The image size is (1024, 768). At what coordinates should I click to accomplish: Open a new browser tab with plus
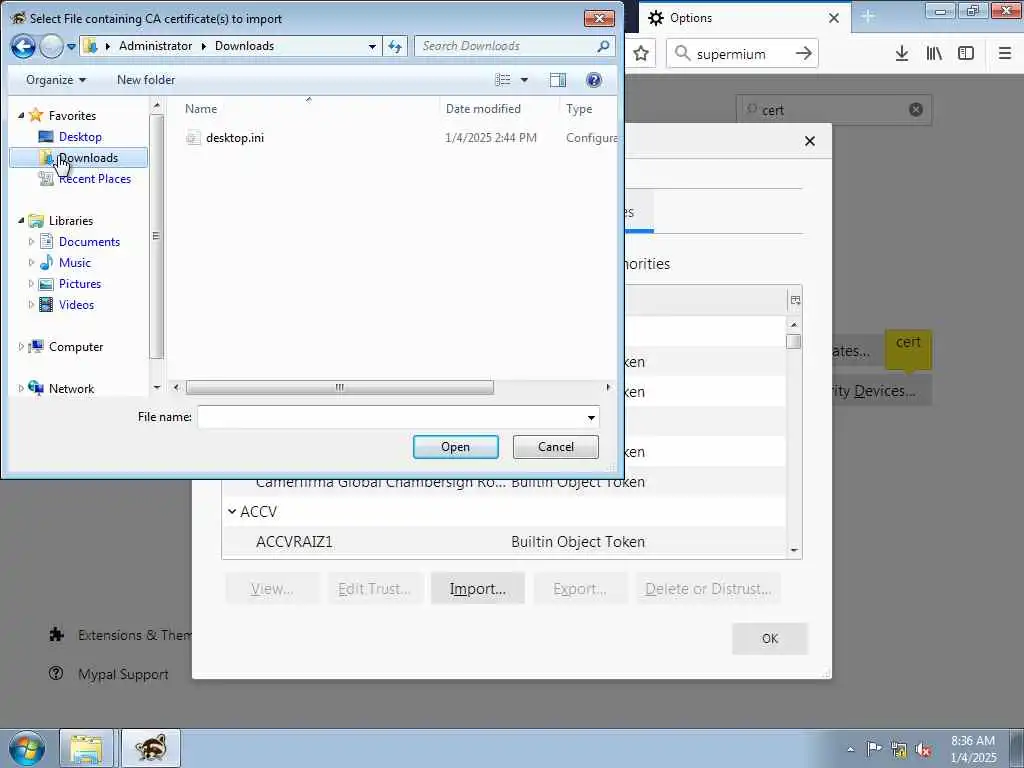pyautogui.click(x=868, y=16)
